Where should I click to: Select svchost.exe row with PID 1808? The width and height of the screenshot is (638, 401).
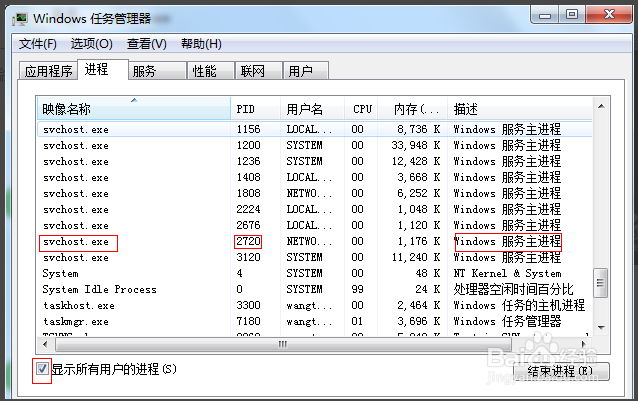[x=315, y=193]
